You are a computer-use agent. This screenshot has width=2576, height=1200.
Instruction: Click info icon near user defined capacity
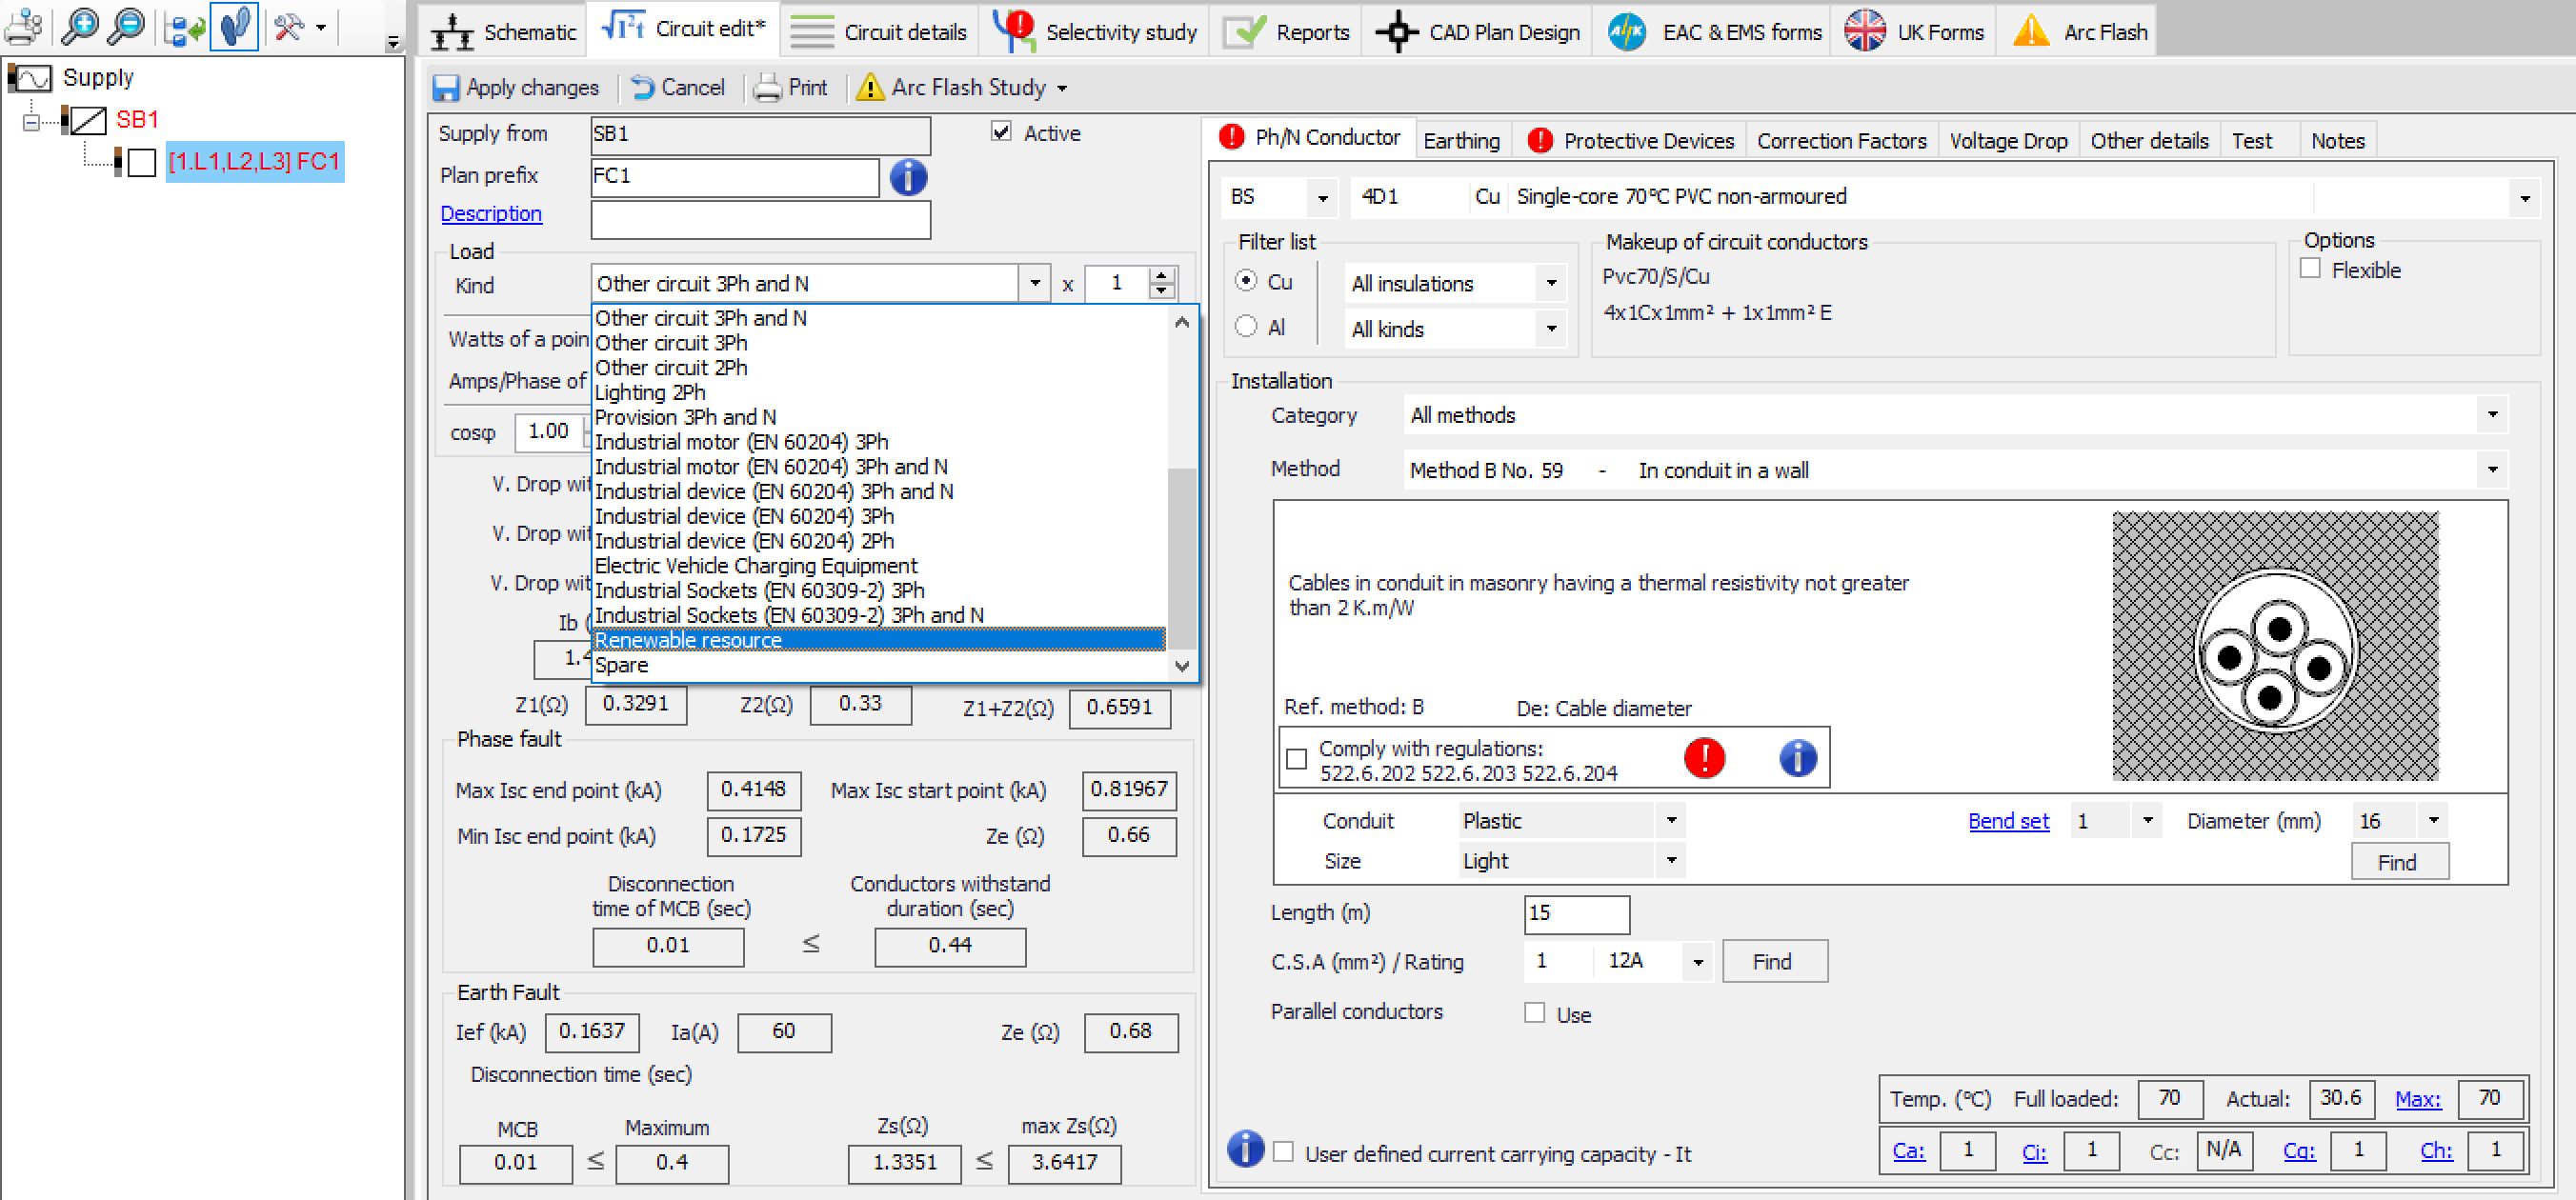click(x=1245, y=1148)
